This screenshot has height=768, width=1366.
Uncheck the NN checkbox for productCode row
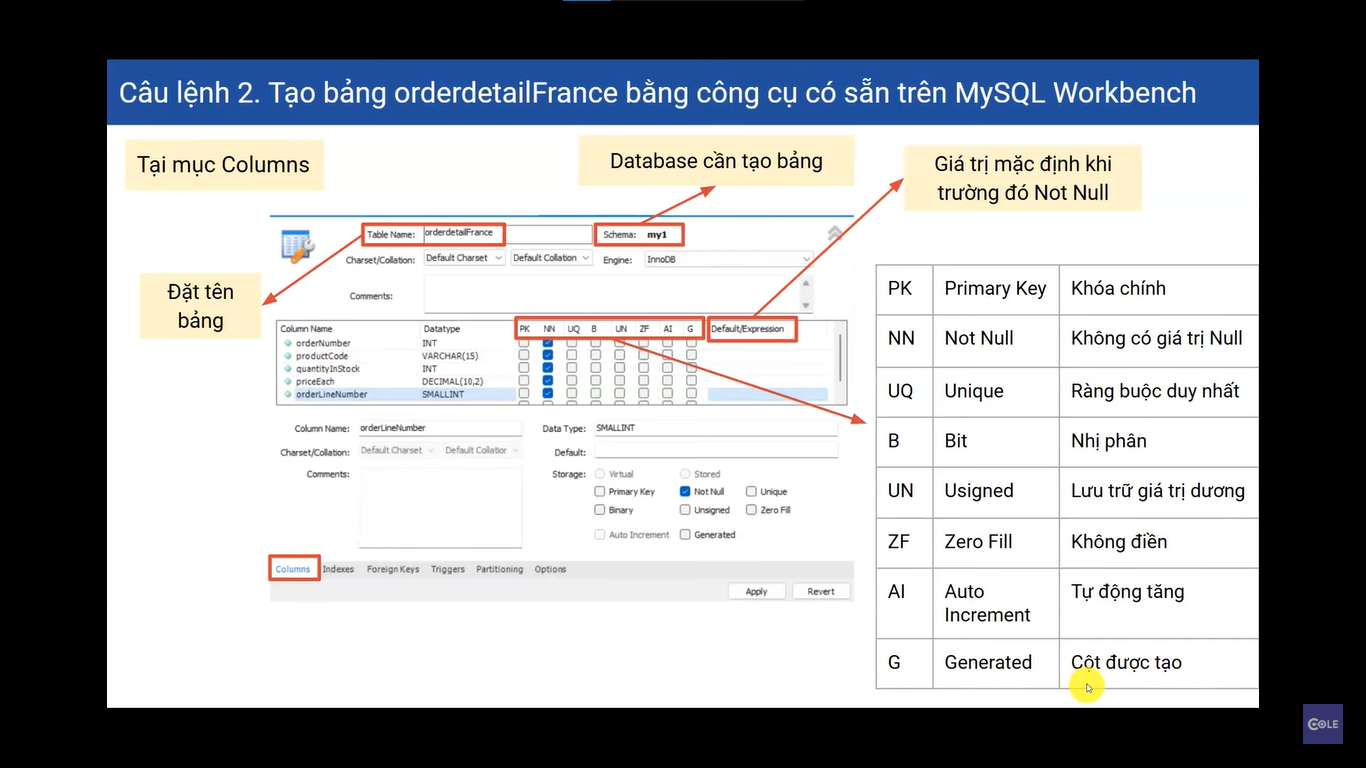[x=548, y=356]
